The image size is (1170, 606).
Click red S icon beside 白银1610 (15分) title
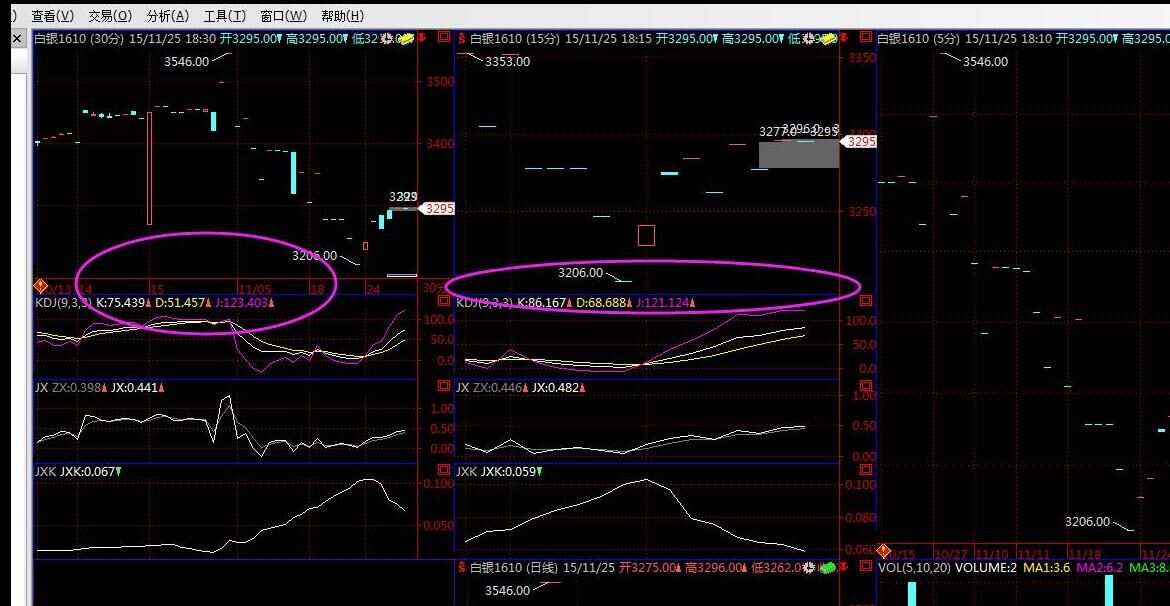[x=462, y=38]
